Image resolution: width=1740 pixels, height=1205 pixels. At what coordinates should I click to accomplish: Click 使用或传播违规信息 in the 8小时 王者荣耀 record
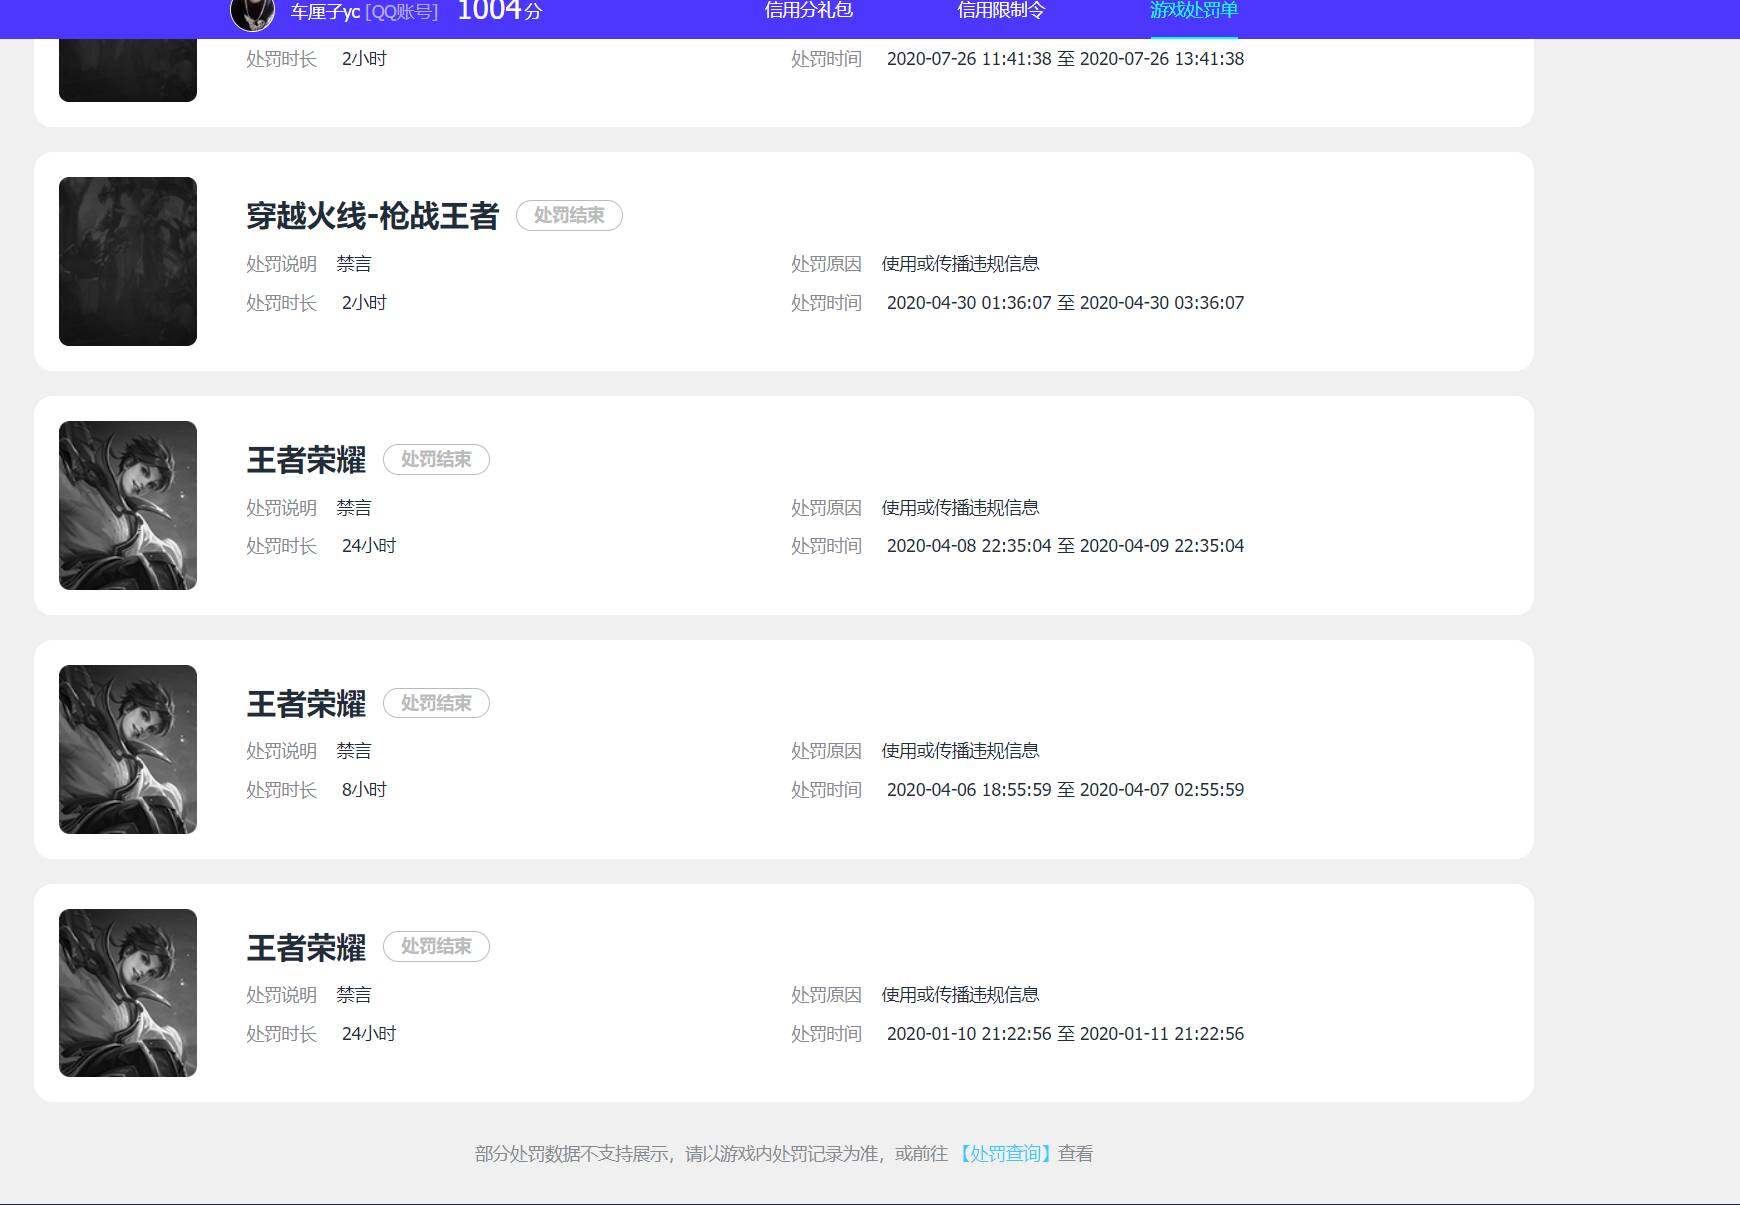coord(960,751)
